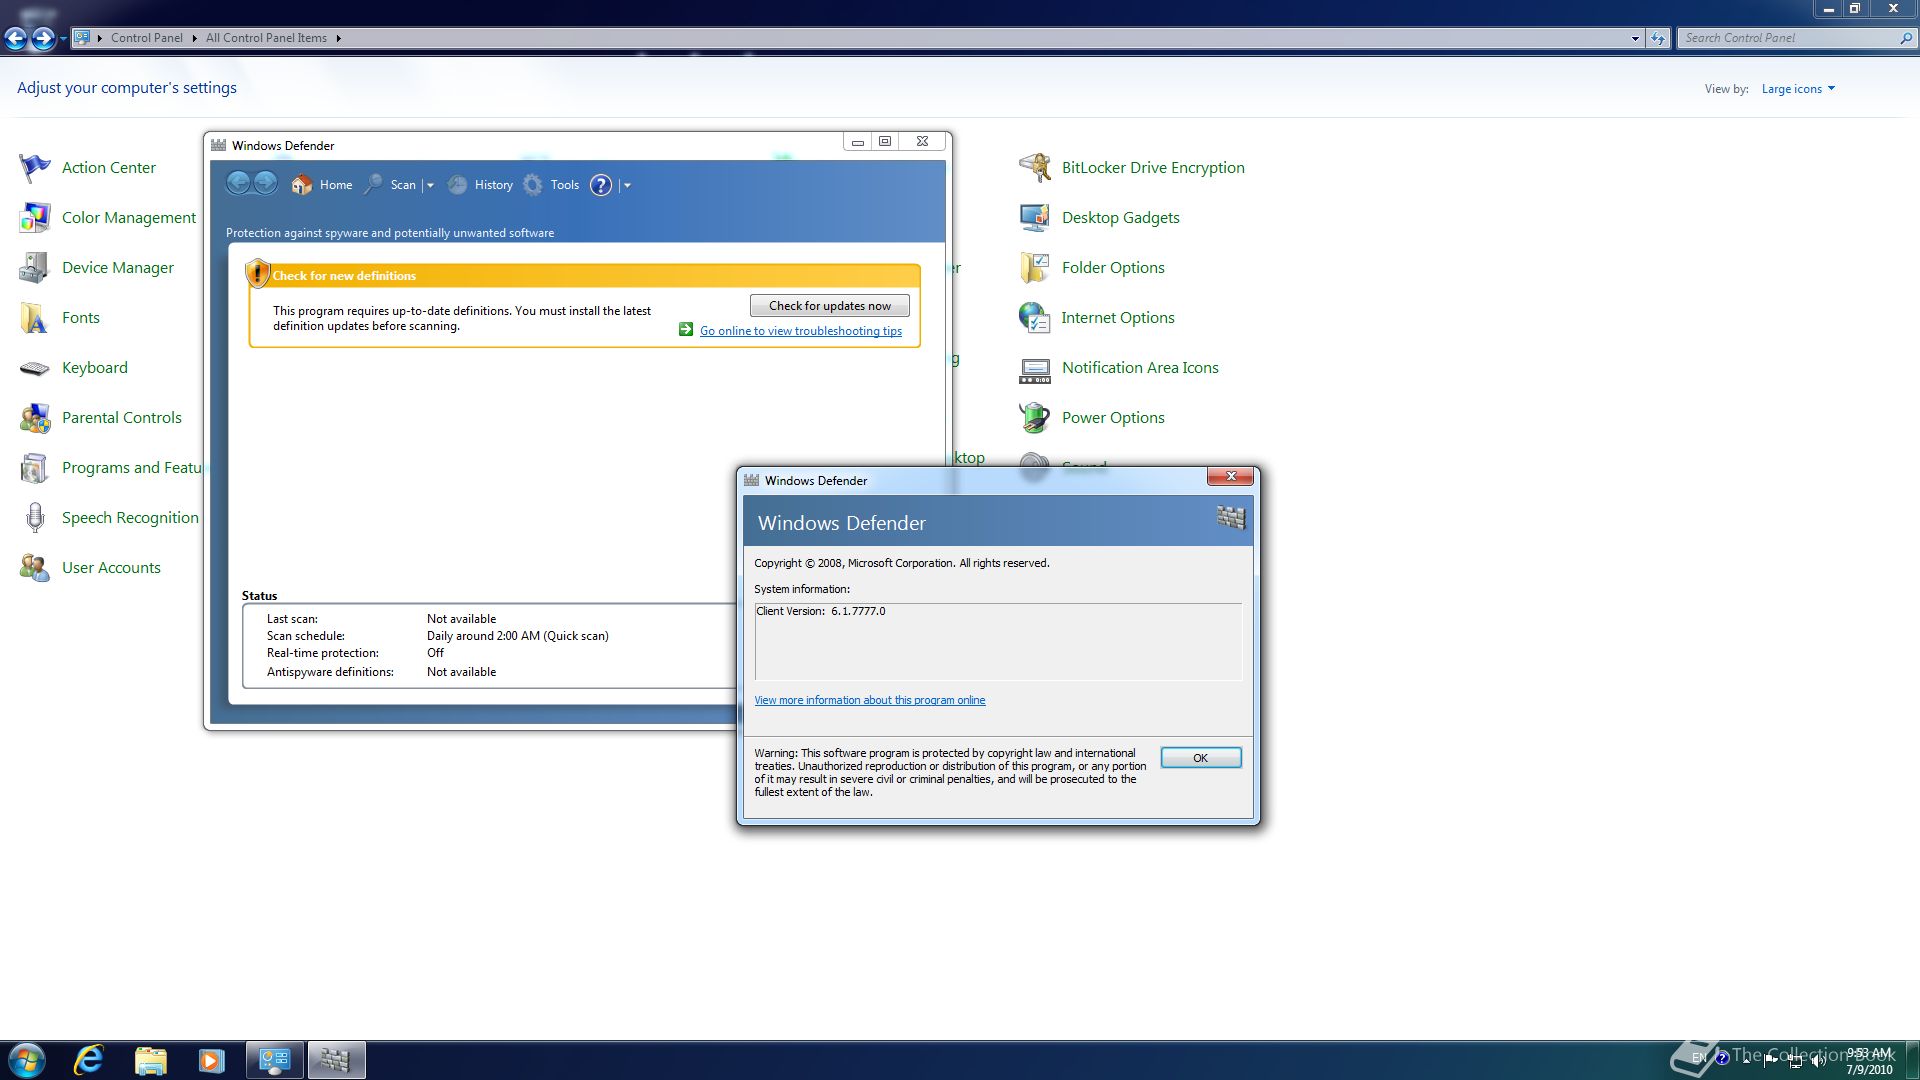Launch Device Manager icon

tap(35, 268)
